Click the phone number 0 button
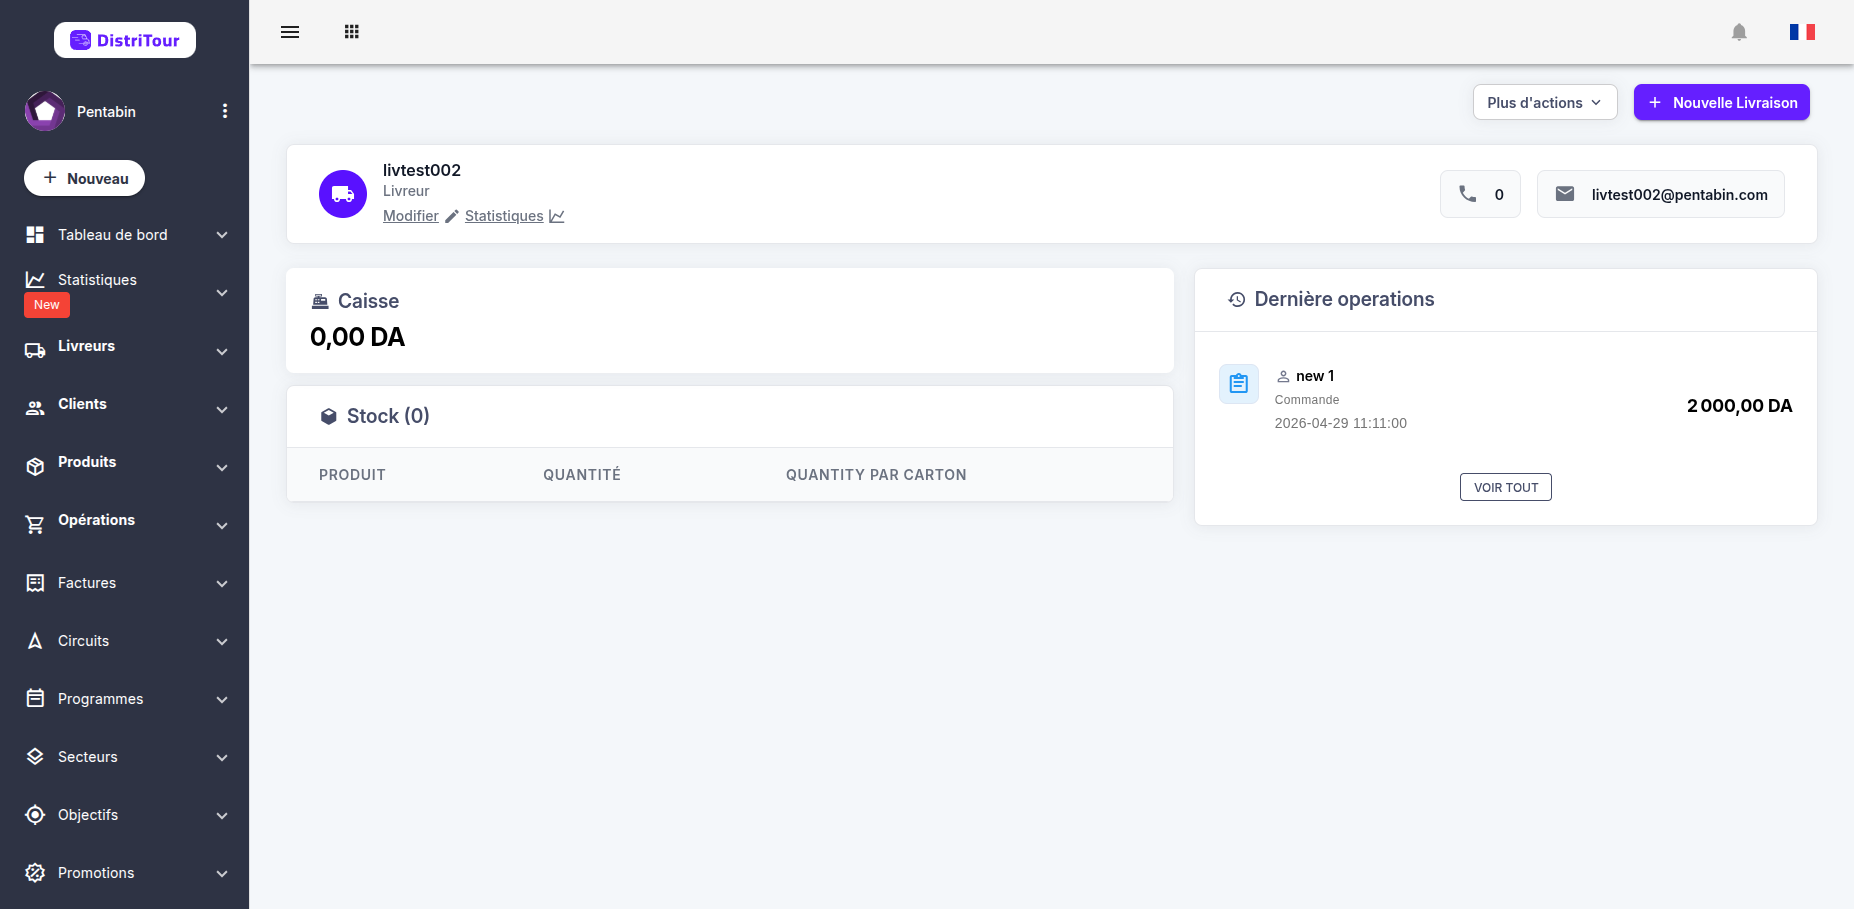 point(1480,194)
